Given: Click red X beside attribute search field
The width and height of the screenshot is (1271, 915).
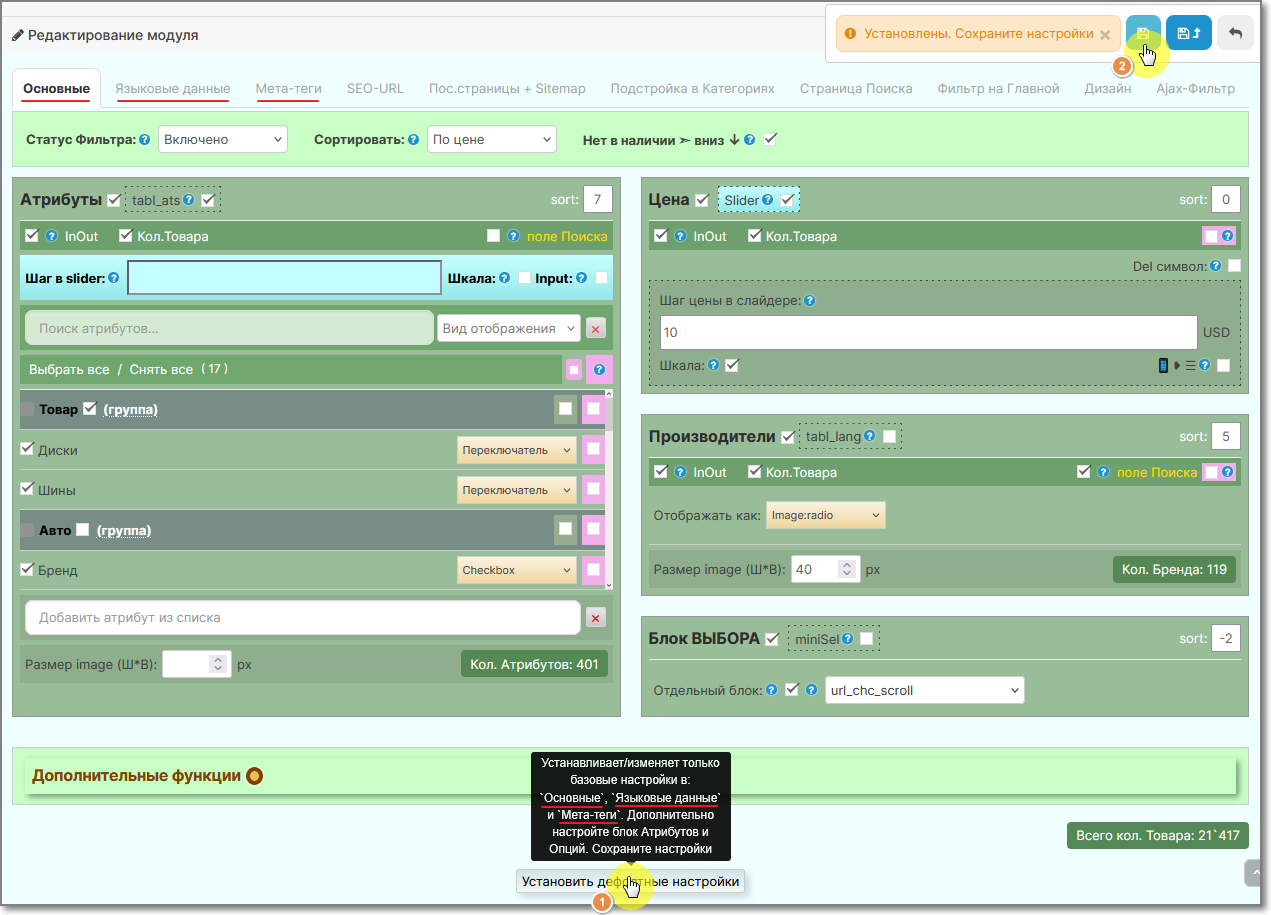Looking at the screenshot, I should [x=595, y=328].
